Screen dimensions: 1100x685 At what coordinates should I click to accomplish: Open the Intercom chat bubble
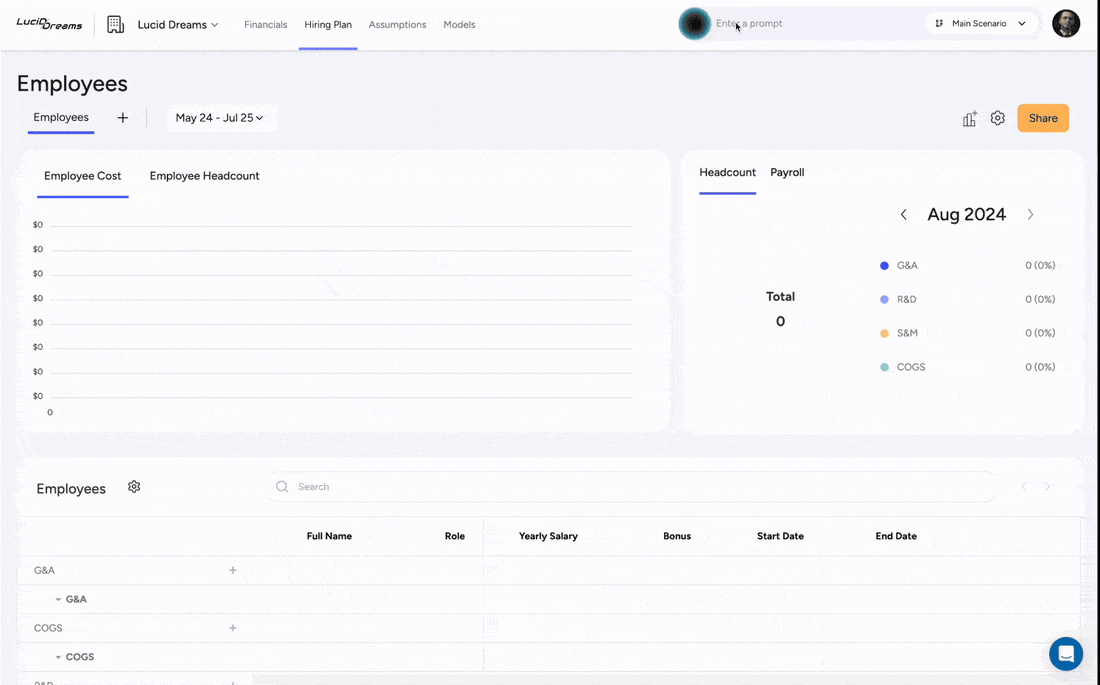1065,653
